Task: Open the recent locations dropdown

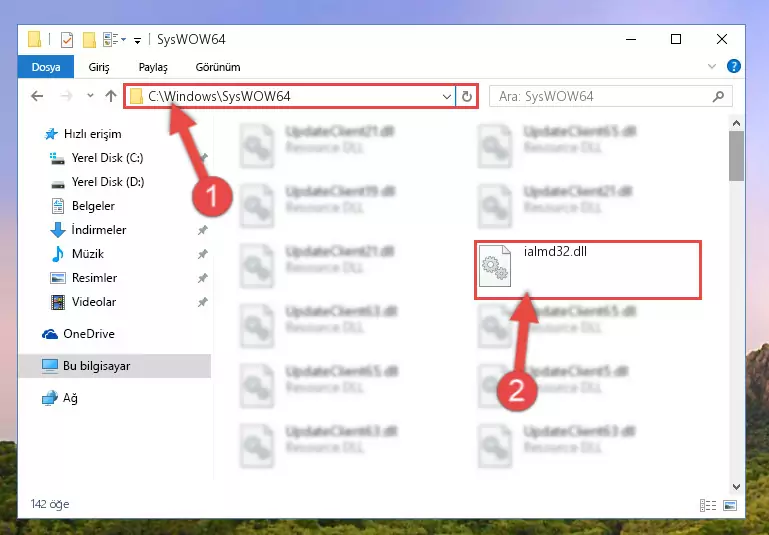Action: pyautogui.click(x=90, y=96)
